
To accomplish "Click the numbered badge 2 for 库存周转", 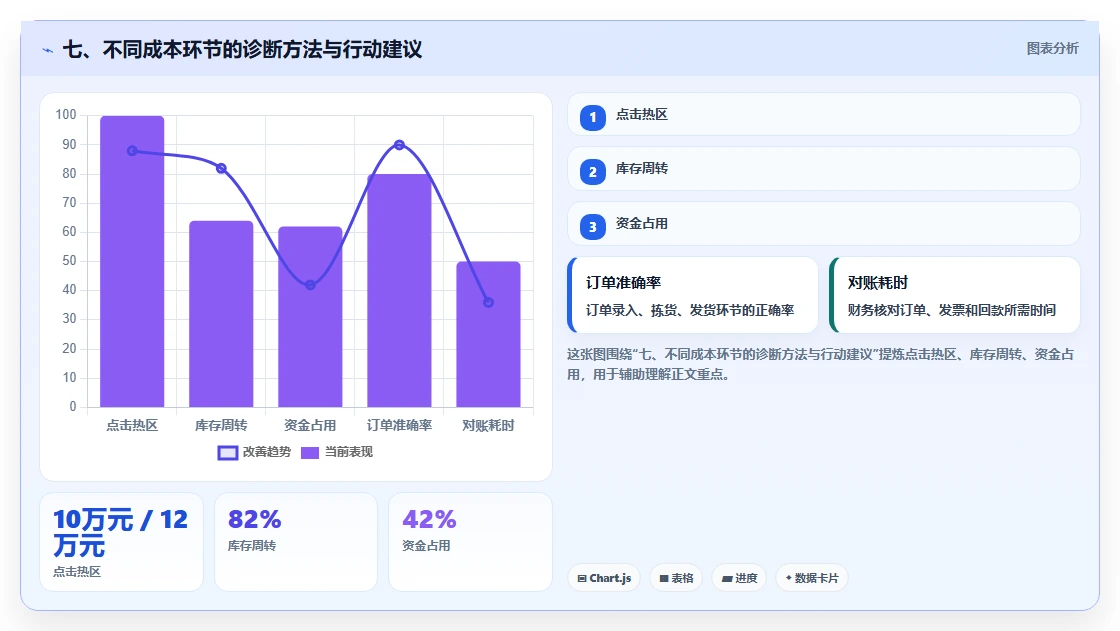I will (x=592, y=172).
